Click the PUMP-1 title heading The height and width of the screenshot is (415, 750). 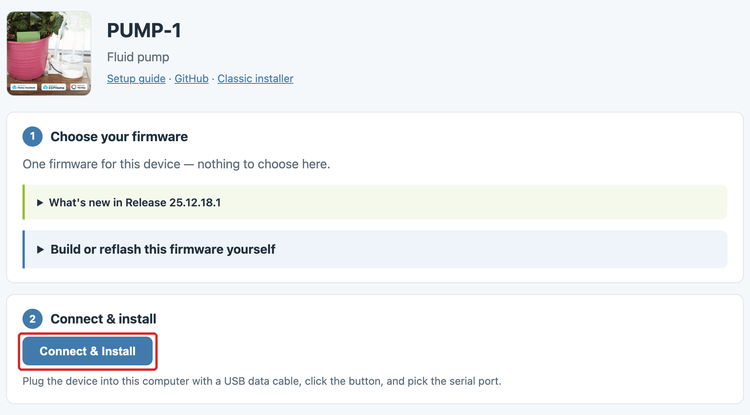(x=144, y=31)
